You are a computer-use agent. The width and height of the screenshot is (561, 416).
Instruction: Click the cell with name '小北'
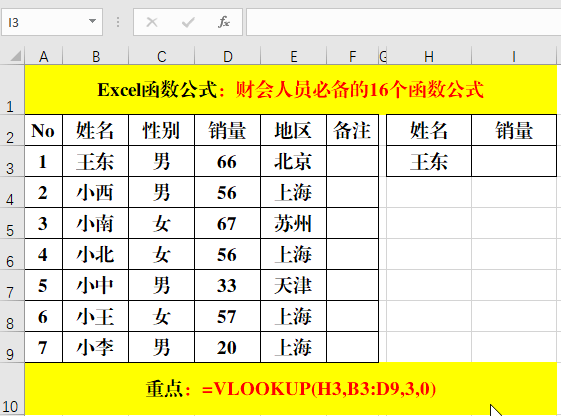point(96,254)
